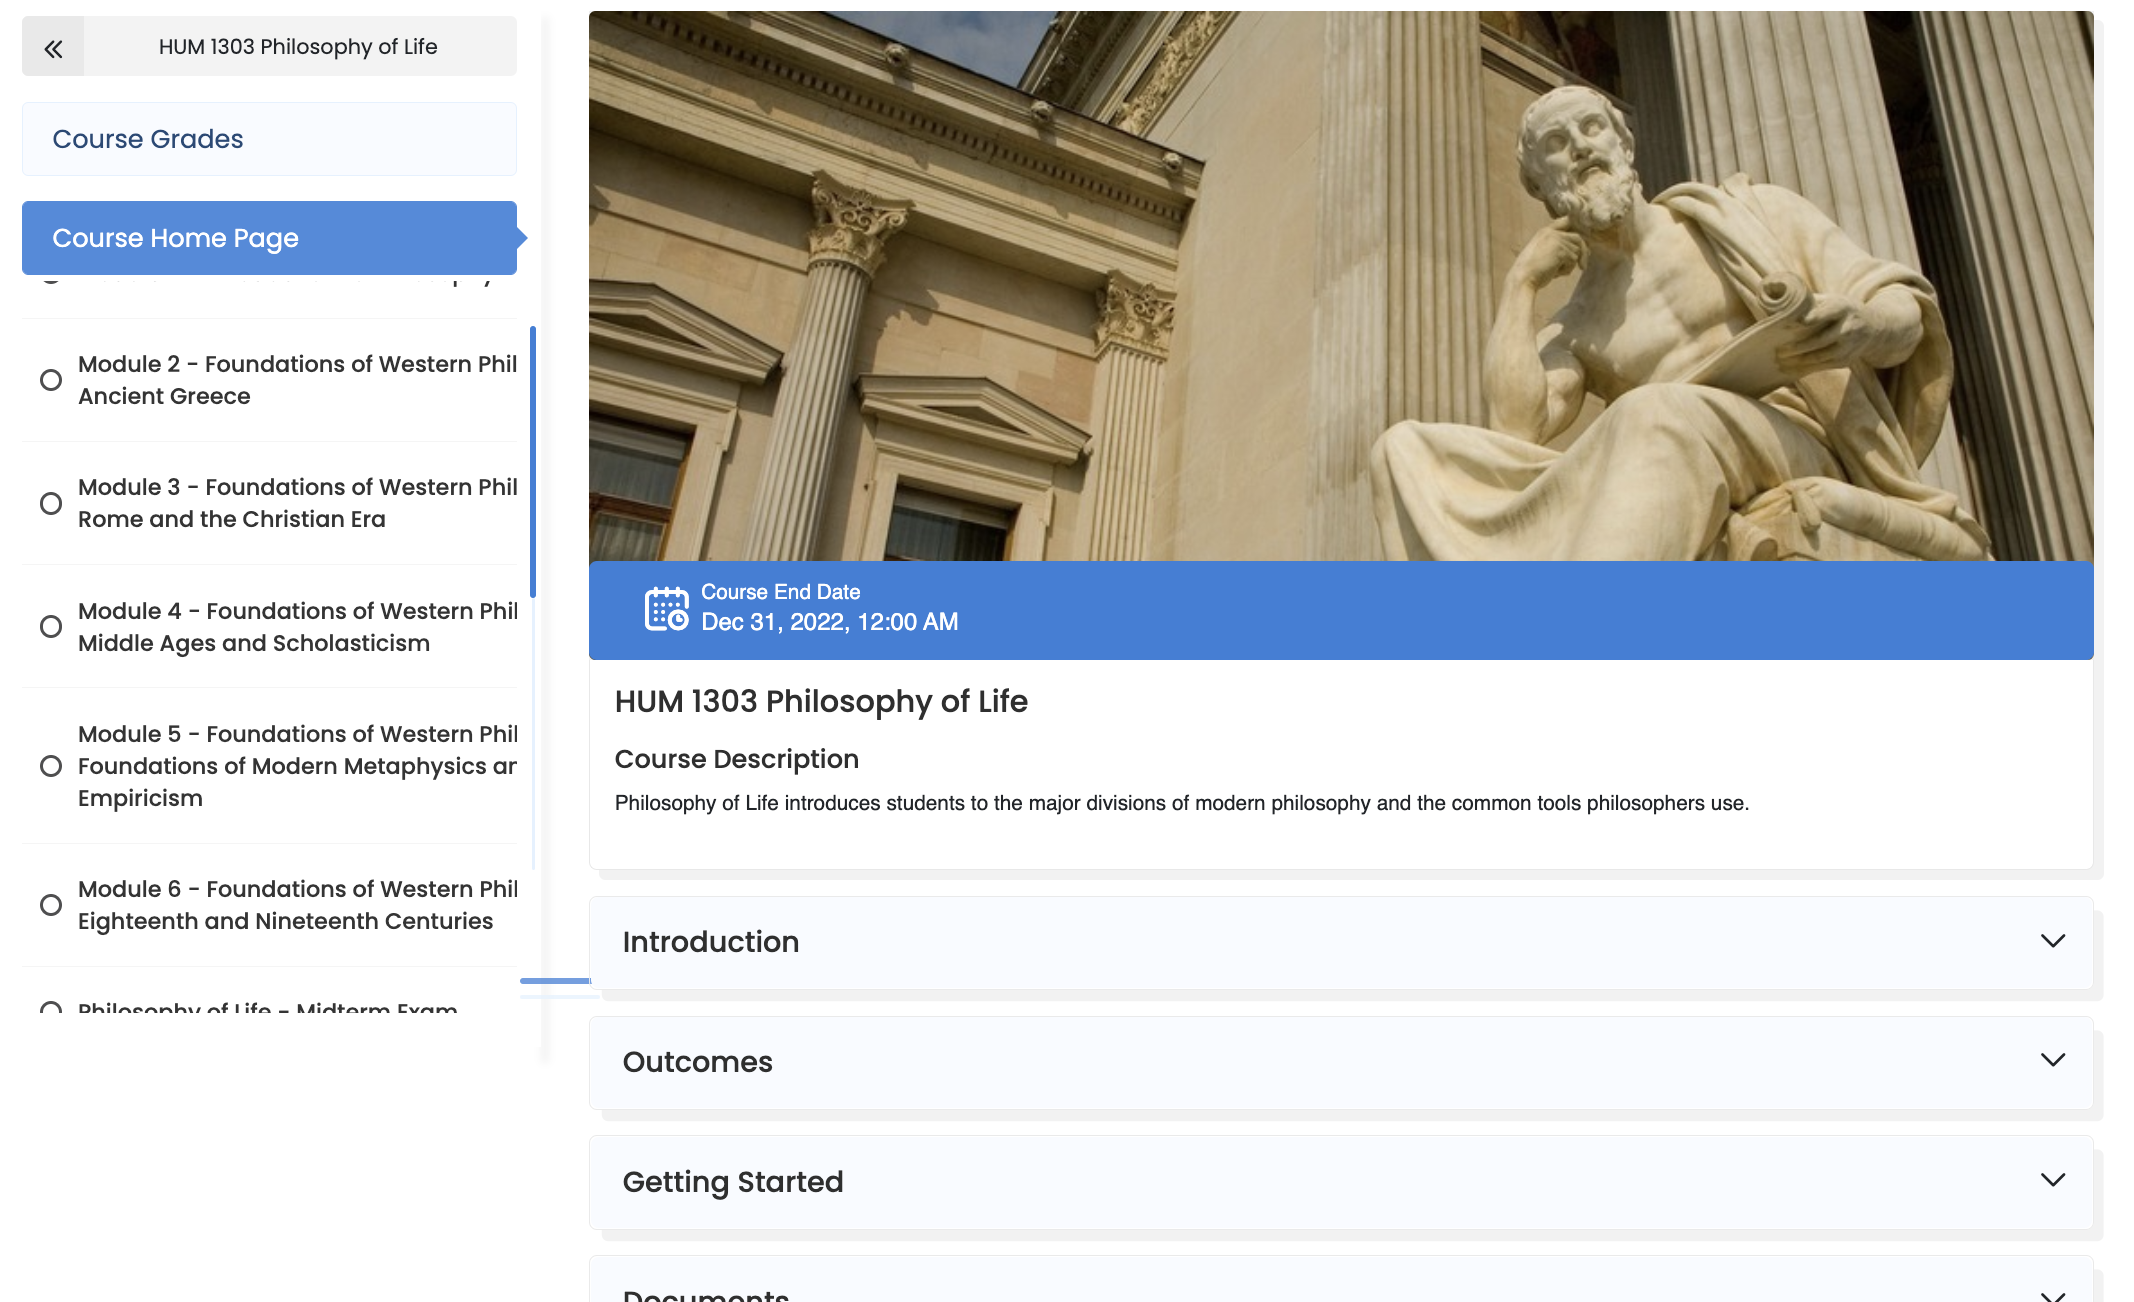The width and height of the screenshot is (2134, 1302).
Task: Expand Introduction section chevron
Action: [x=2052, y=942]
